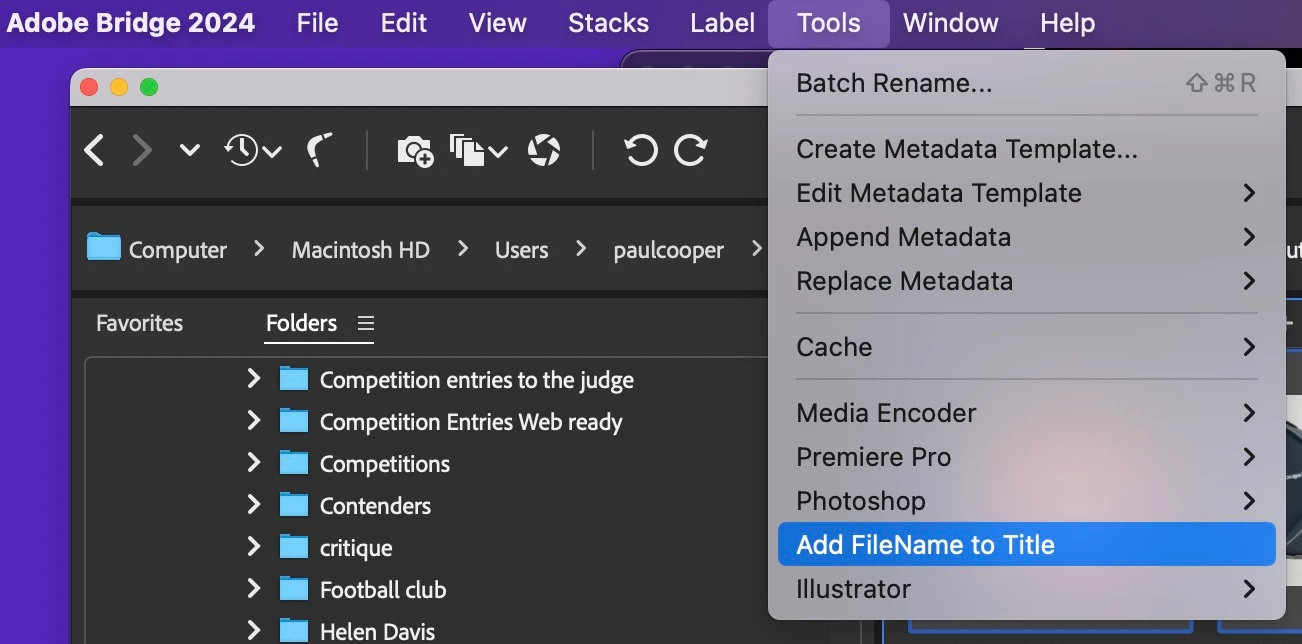The image size is (1302, 644).
Task: Open Append Metadata submenu
Action: tap(1026, 237)
